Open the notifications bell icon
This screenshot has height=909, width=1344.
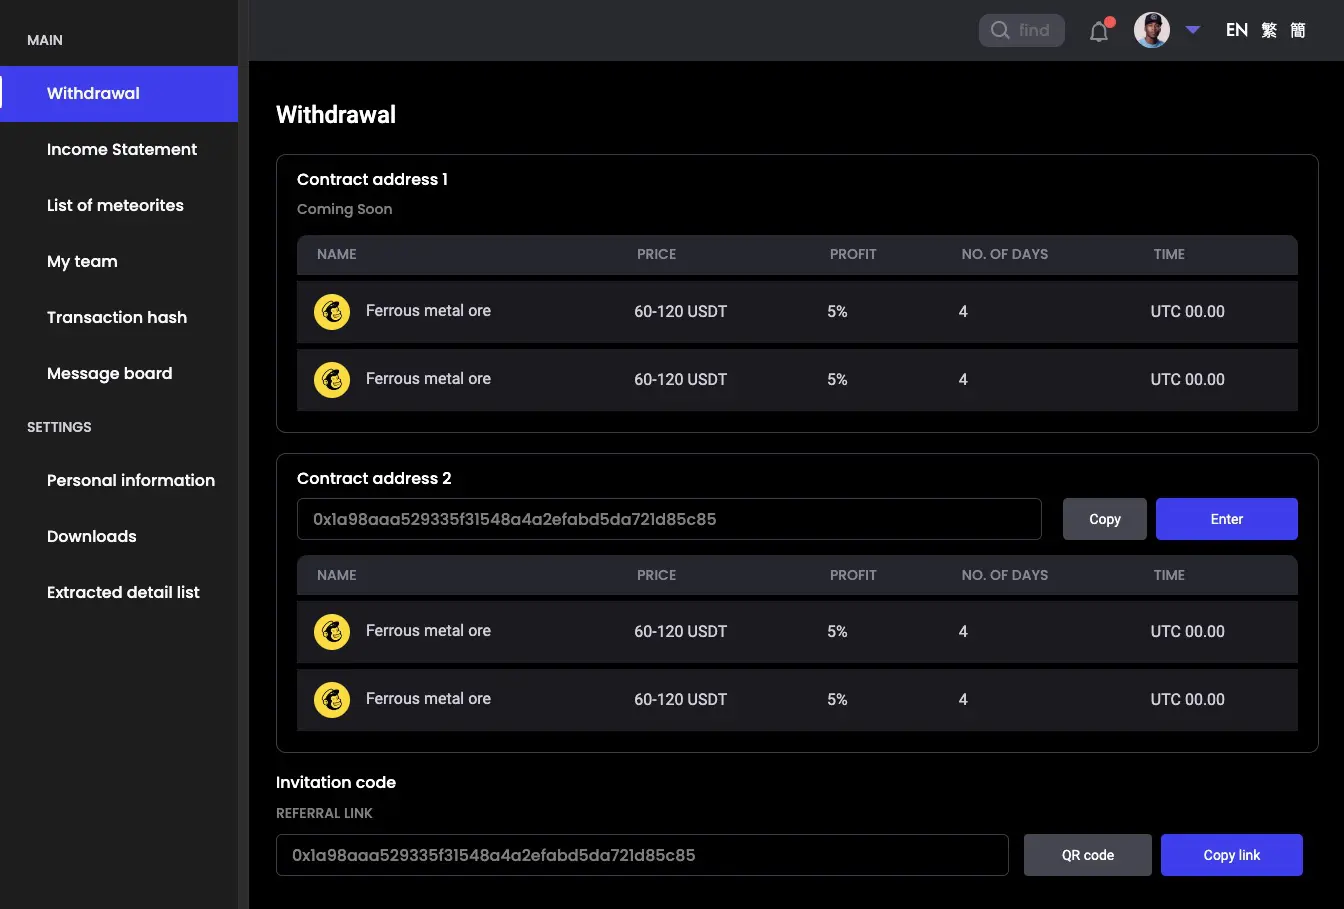1099,31
